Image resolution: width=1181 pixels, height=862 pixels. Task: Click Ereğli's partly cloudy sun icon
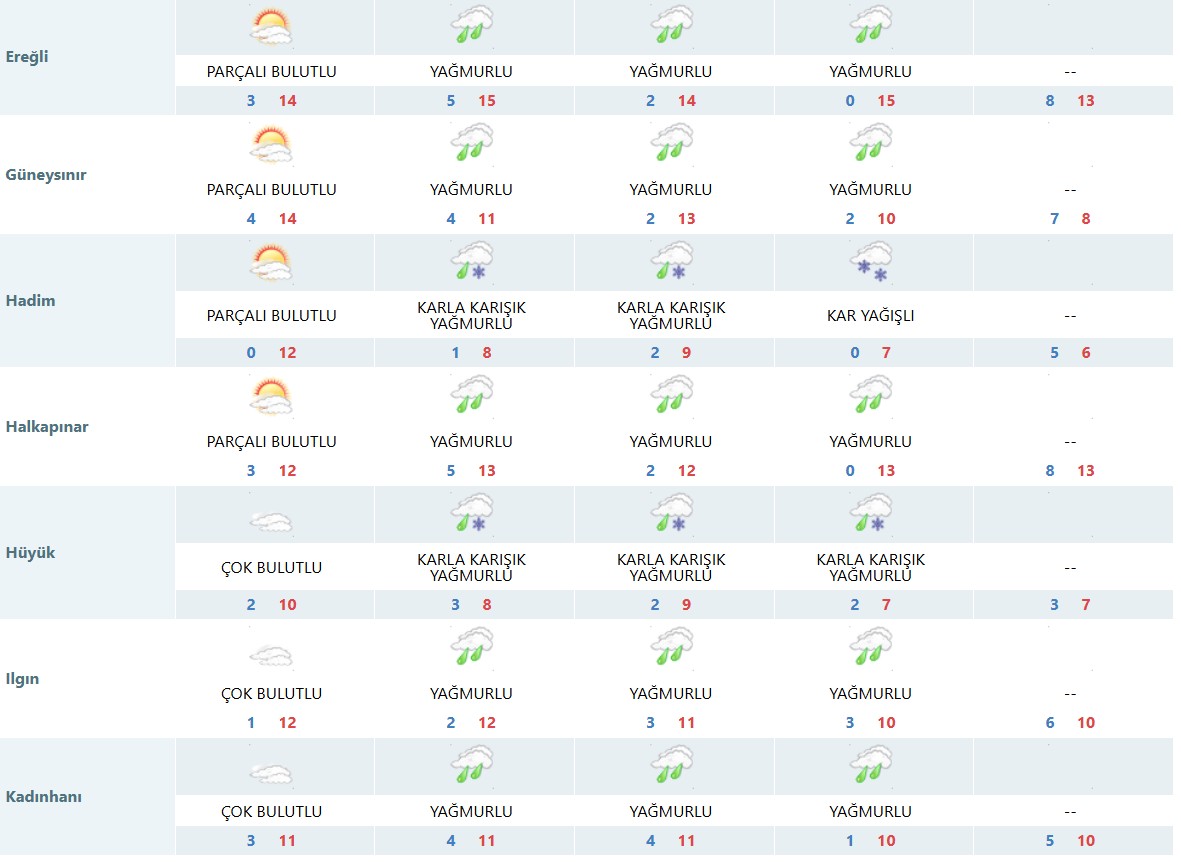pyautogui.click(x=271, y=26)
